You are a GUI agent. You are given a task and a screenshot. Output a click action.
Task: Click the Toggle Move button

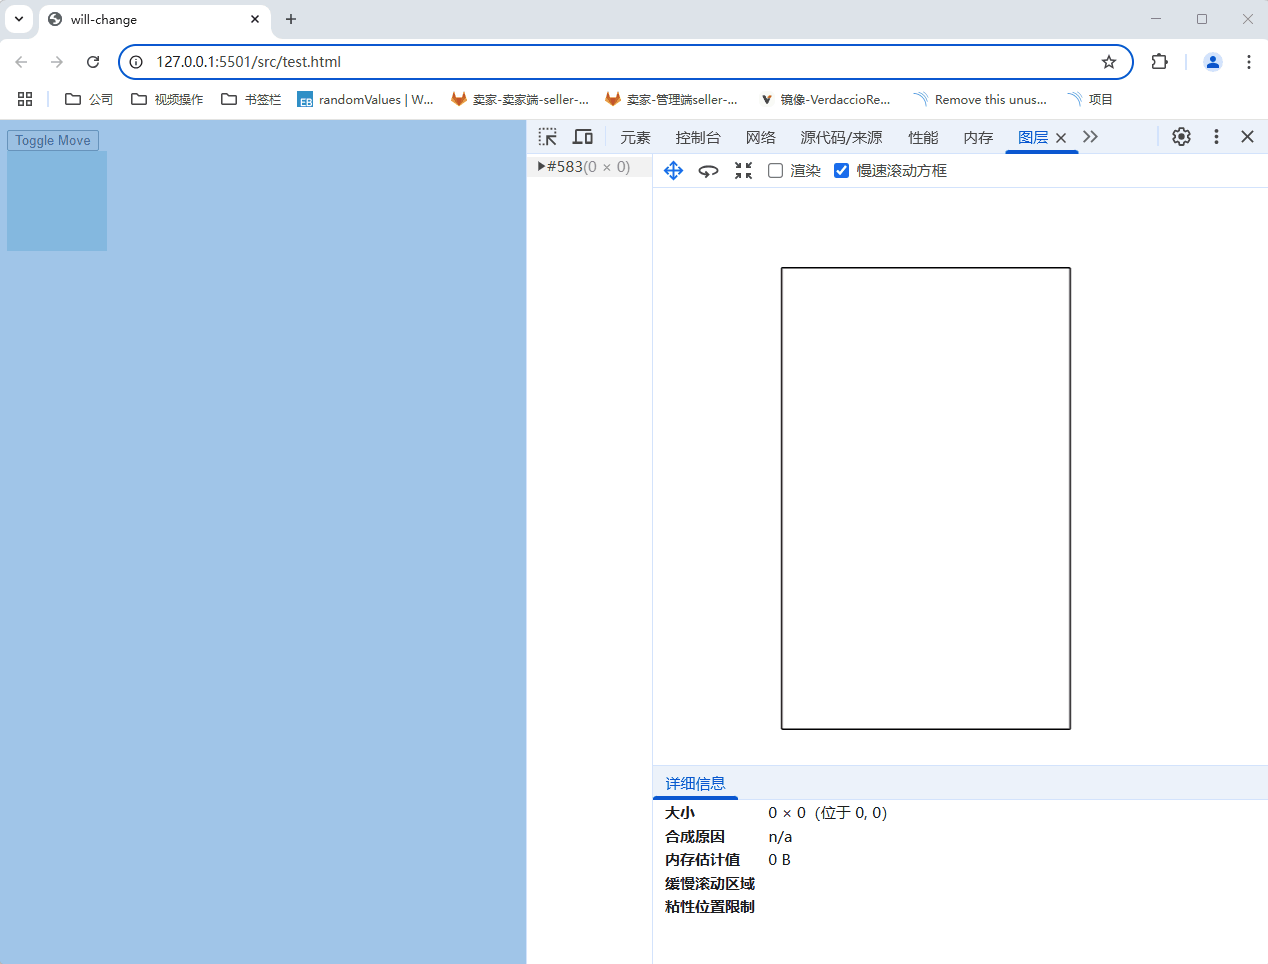[53, 140]
